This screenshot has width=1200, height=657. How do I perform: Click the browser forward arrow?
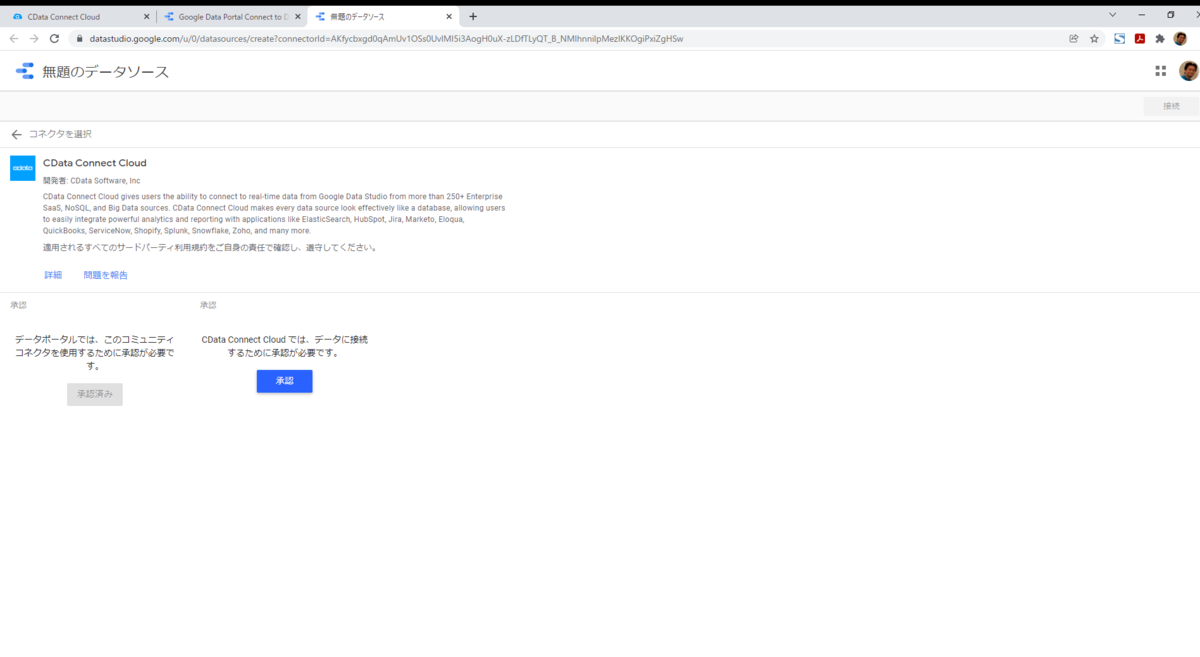point(34,39)
